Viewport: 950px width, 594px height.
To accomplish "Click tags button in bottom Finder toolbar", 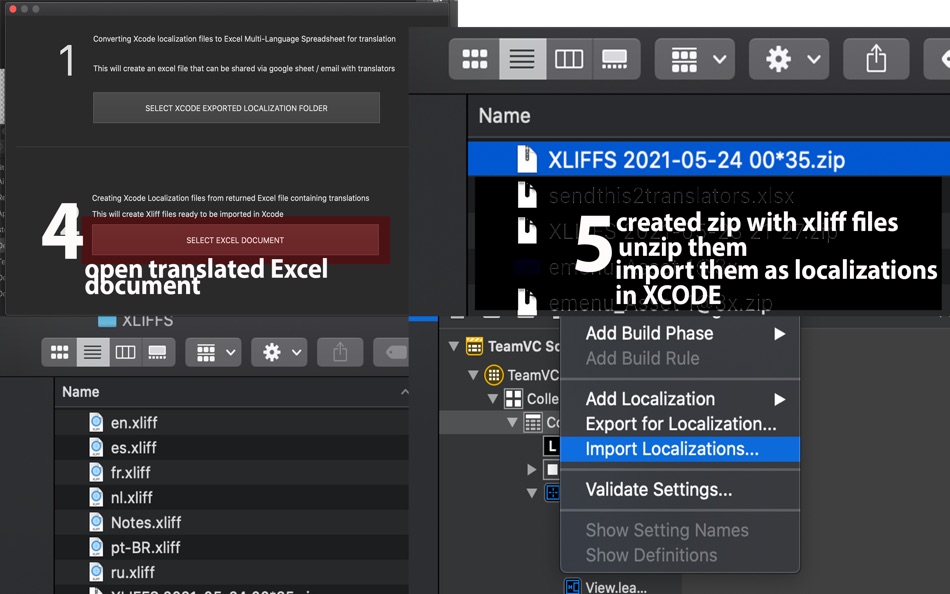I will (393, 352).
